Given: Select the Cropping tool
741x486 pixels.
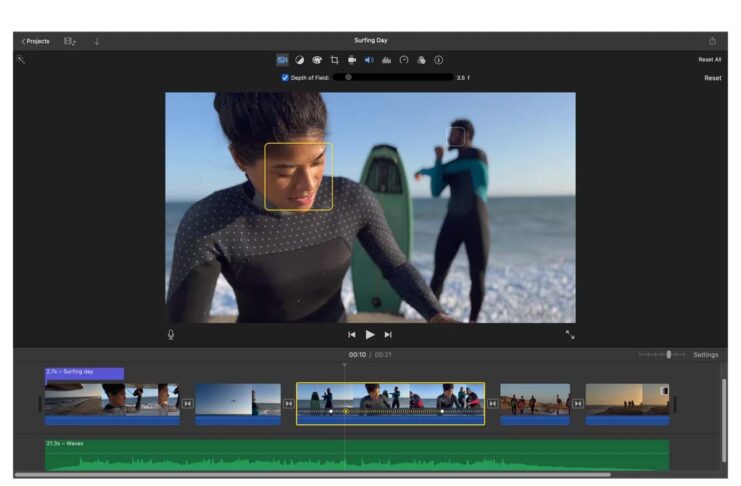Looking at the screenshot, I should [334, 60].
